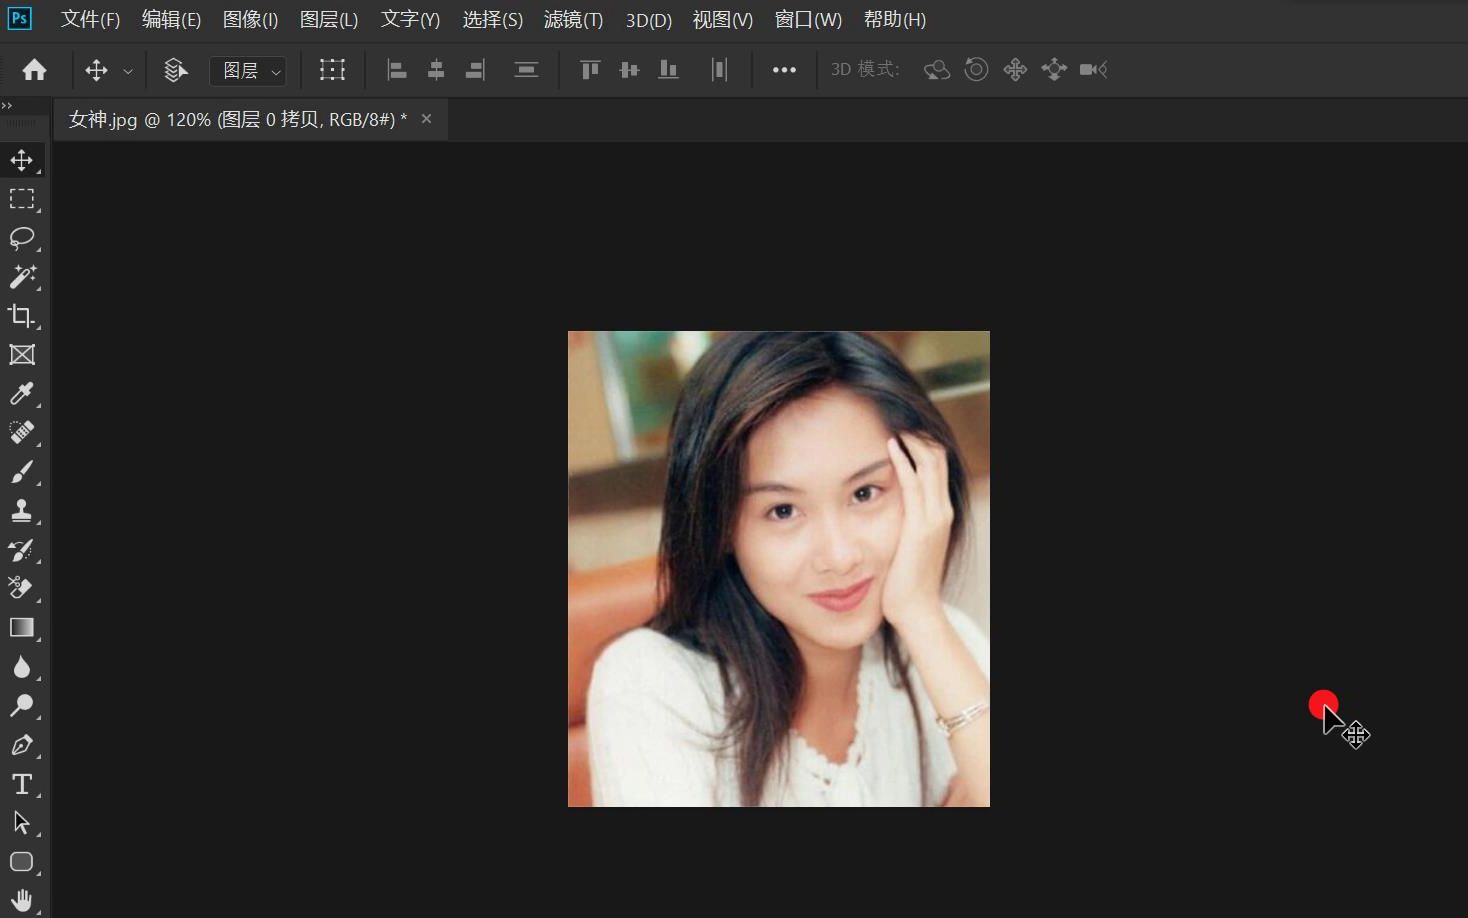Screen dimensions: 1468x918
Task: Align right edges of layers
Action: click(x=475, y=70)
